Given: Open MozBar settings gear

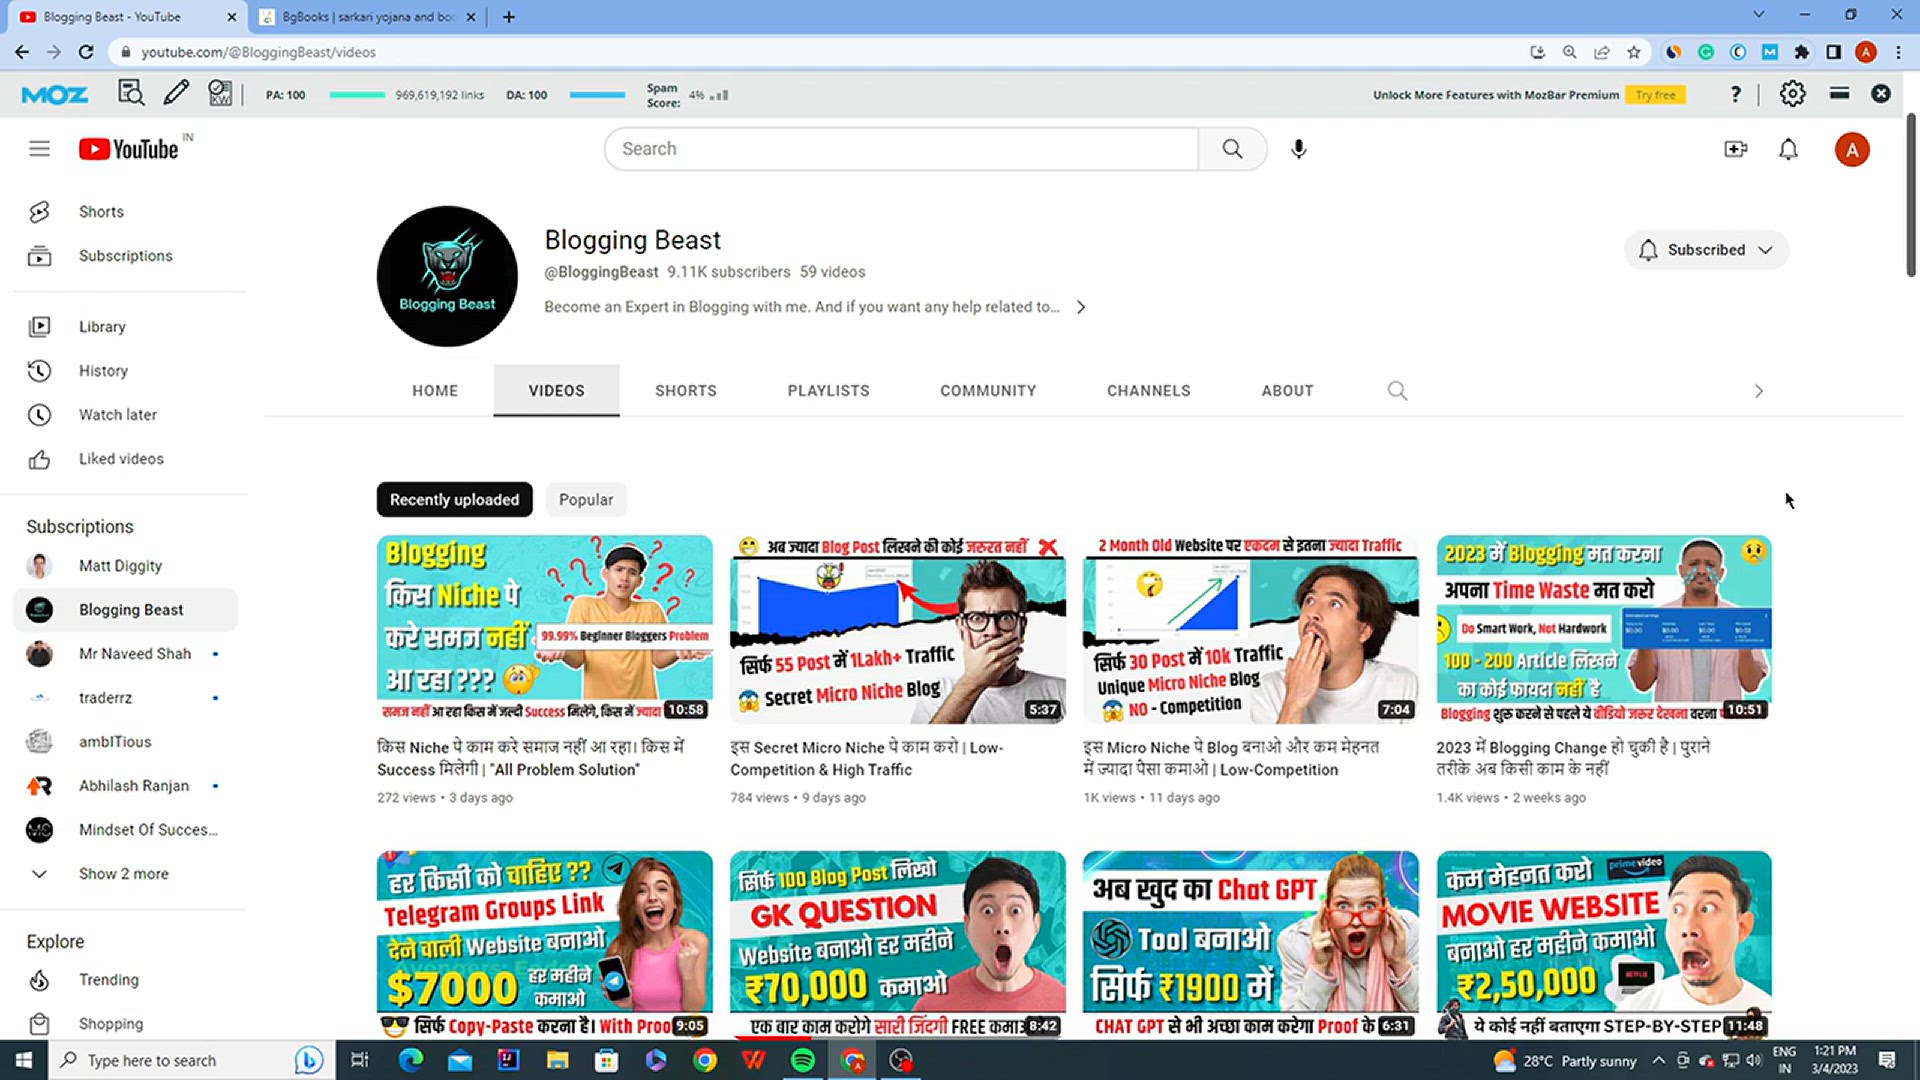Looking at the screenshot, I should click(x=1792, y=94).
